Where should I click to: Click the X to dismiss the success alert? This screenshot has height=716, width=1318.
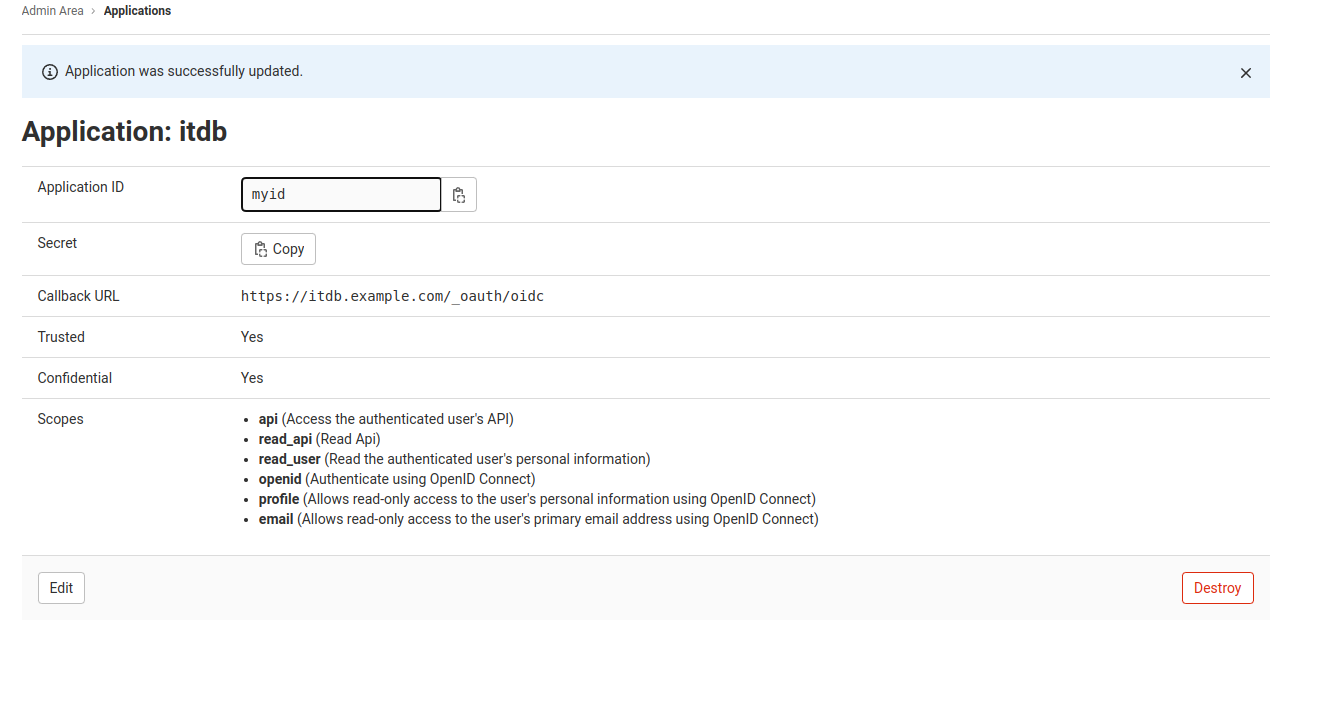pyautogui.click(x=1245, y=72)
